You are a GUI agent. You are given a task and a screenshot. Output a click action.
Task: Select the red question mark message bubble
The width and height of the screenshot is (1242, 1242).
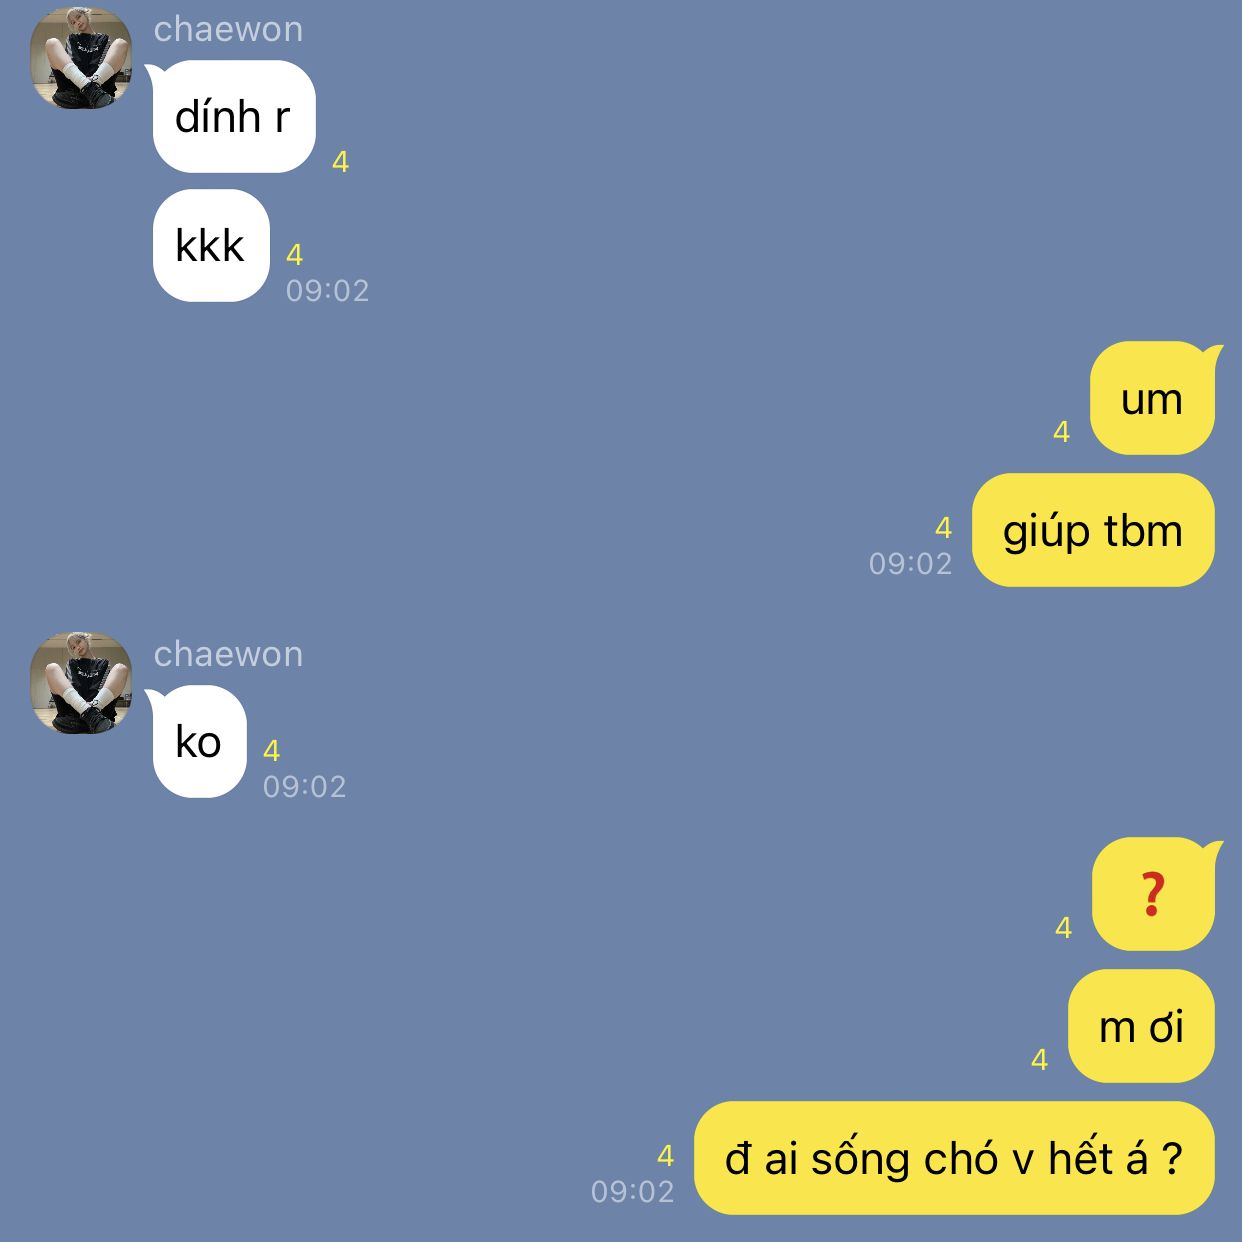[x=1154, y=894]
